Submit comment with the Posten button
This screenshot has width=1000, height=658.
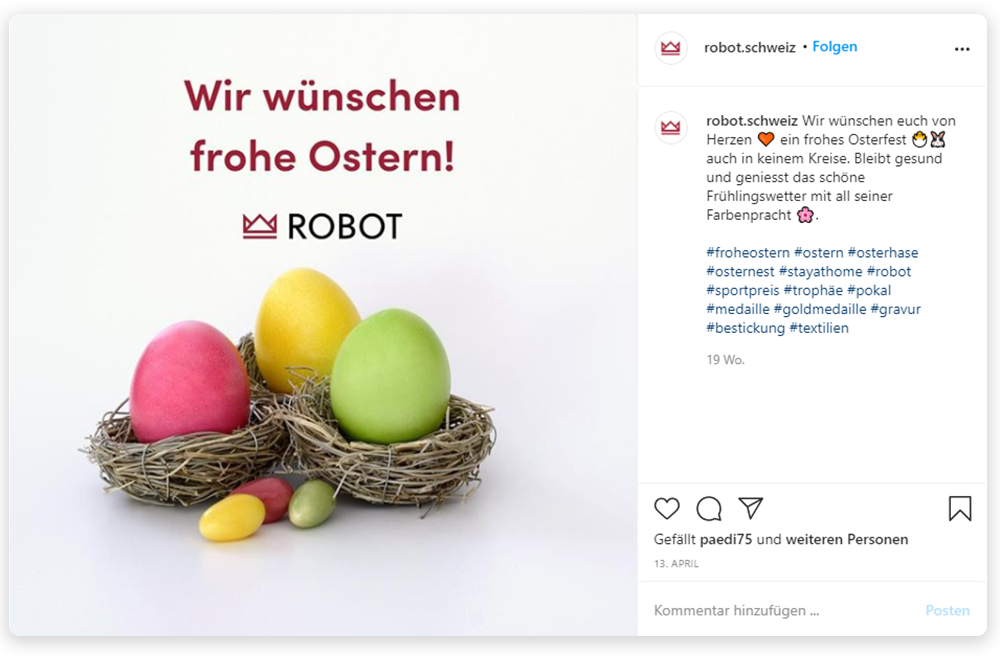click(x=947, y=611)
